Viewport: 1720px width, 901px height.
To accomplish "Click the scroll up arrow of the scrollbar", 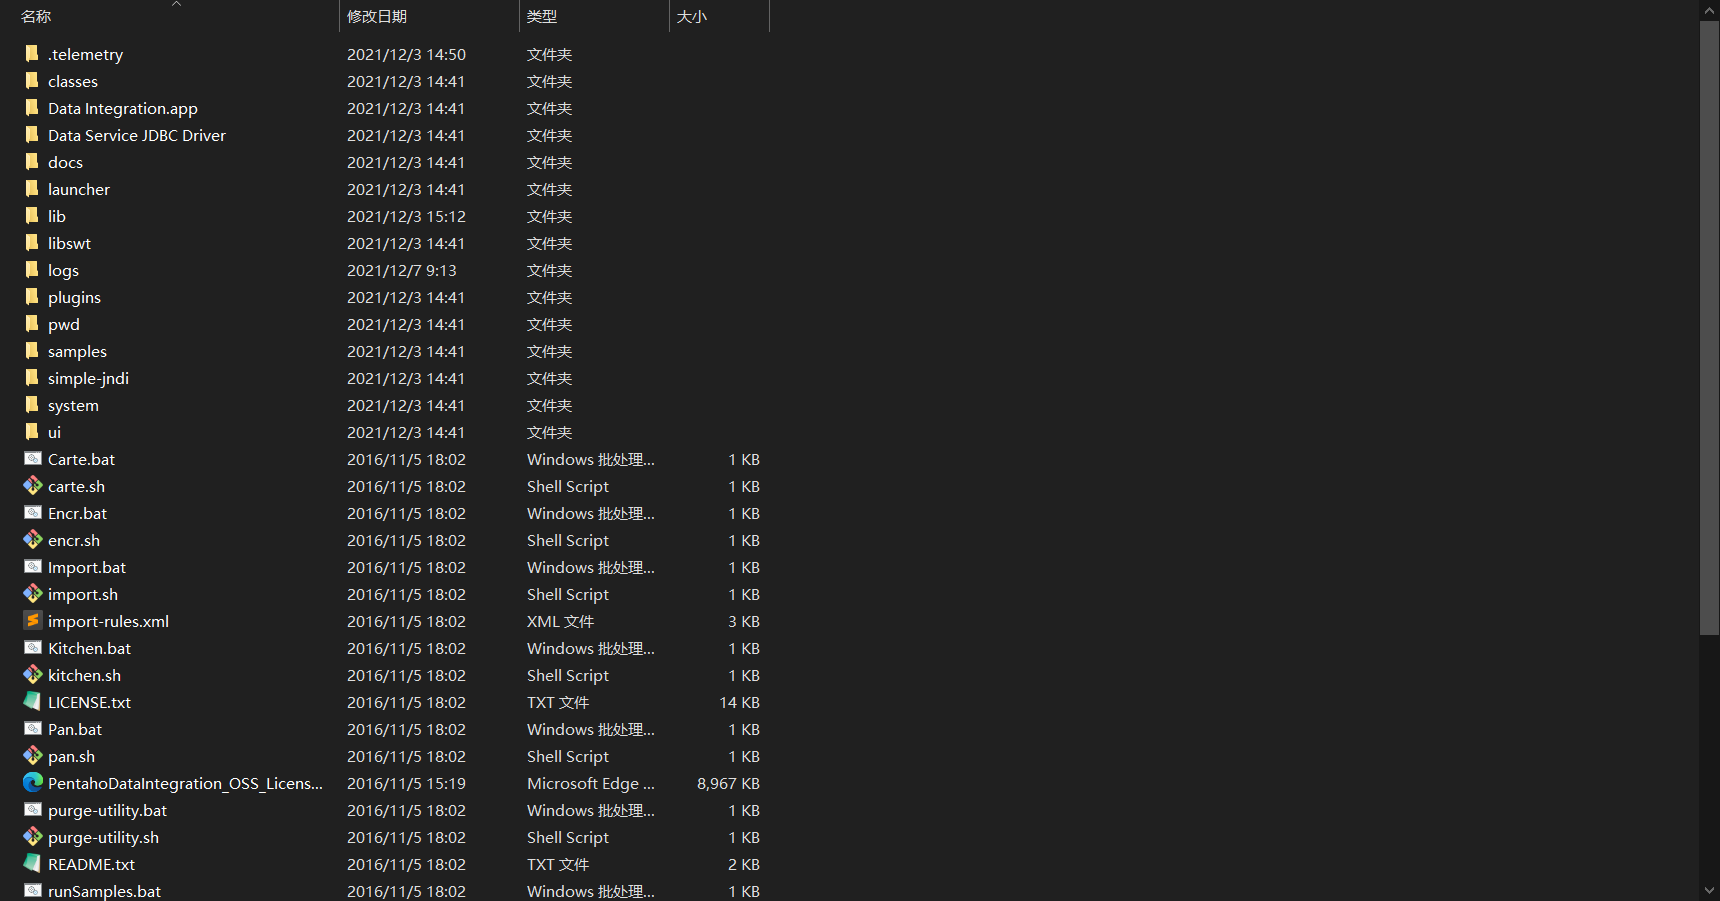I will click(x=1709, y=10).
